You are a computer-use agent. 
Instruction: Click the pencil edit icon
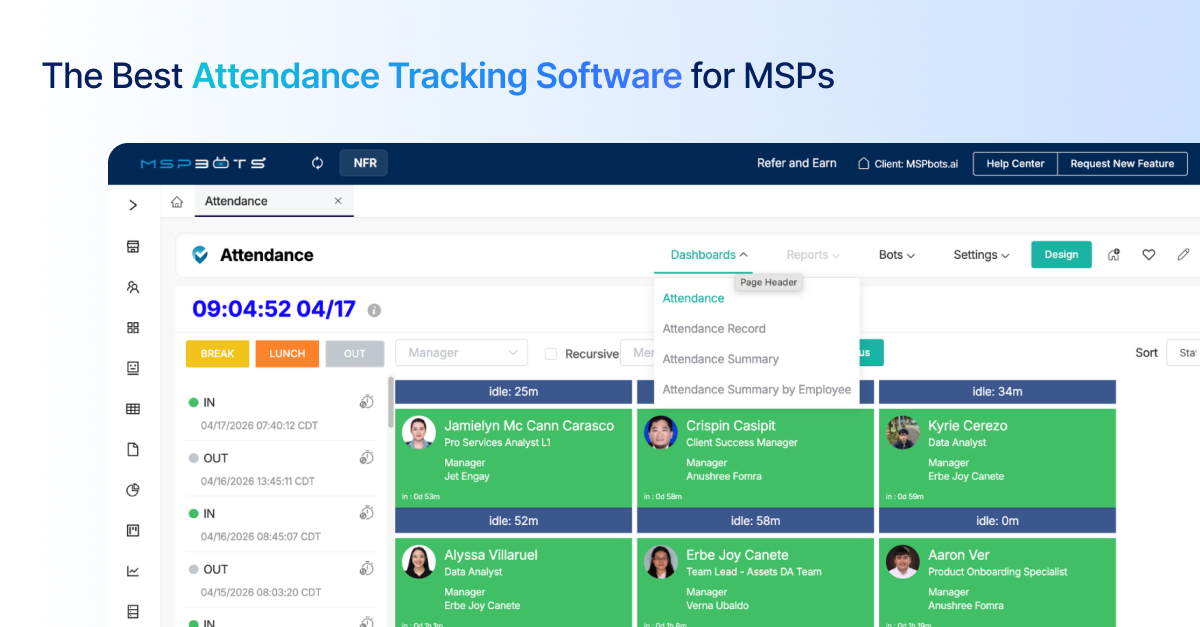click(x=1184, y=255)
